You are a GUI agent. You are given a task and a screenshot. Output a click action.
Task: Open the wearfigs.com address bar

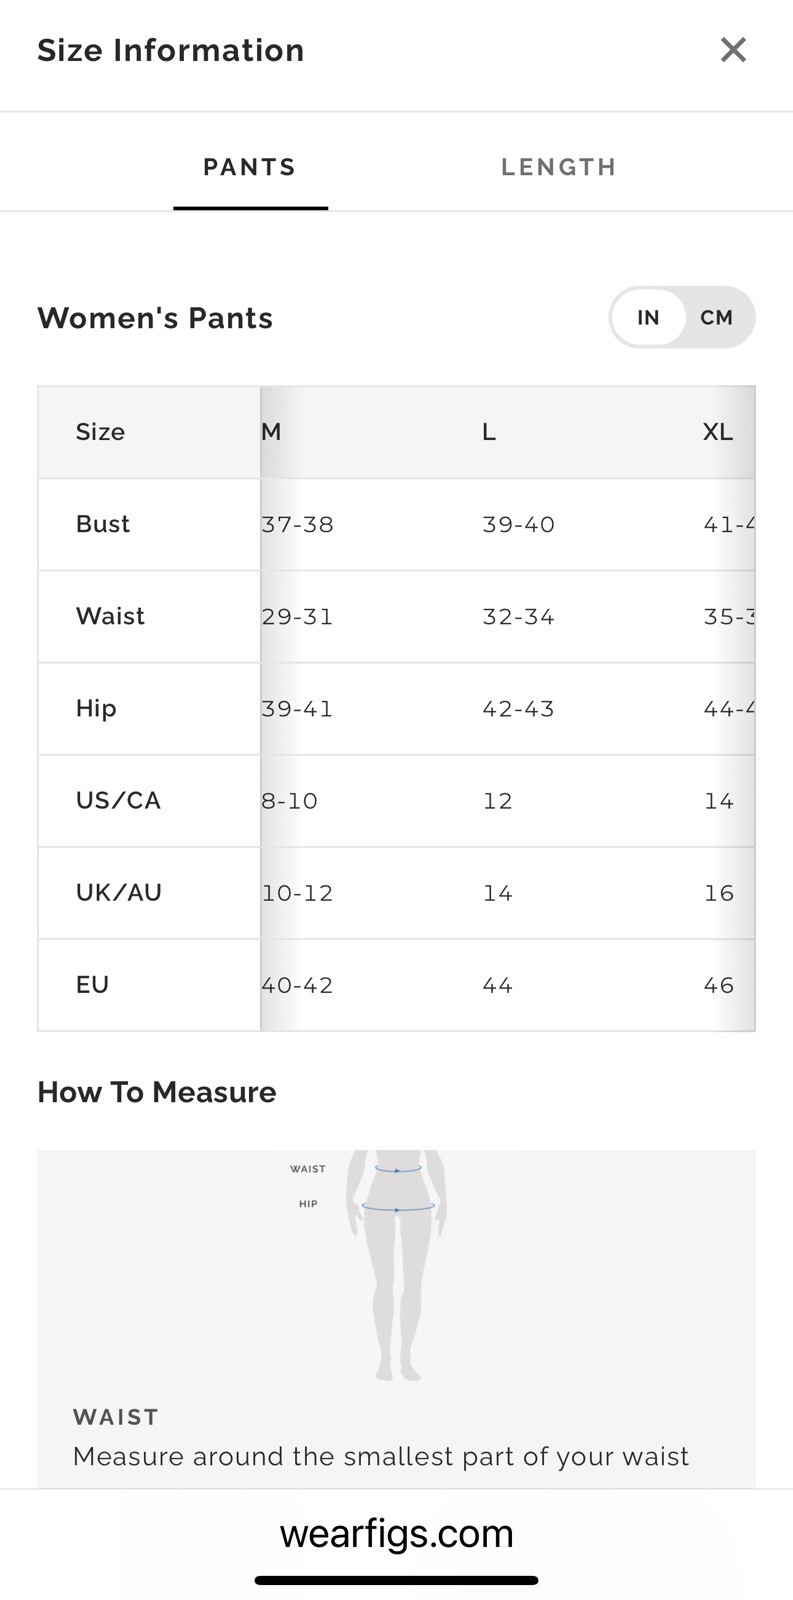[396, 1533]
